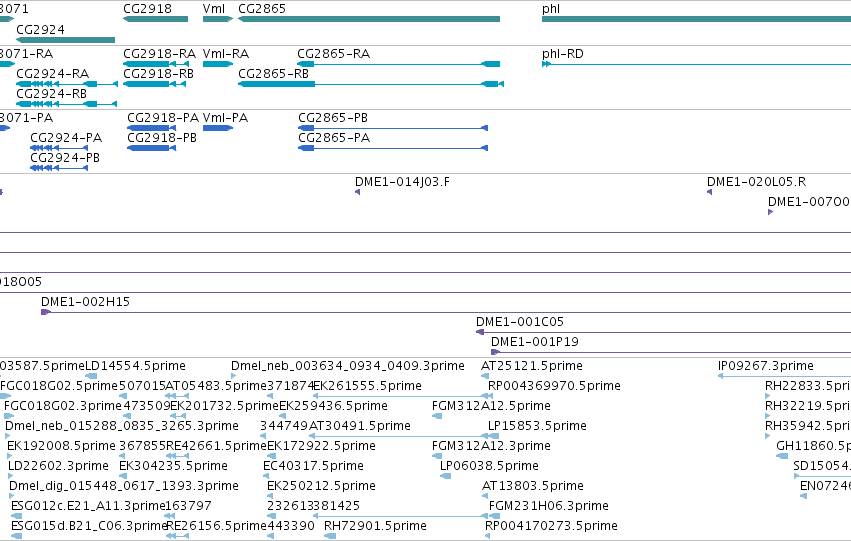Select CDS label CG2918-PA

(163, 118)
